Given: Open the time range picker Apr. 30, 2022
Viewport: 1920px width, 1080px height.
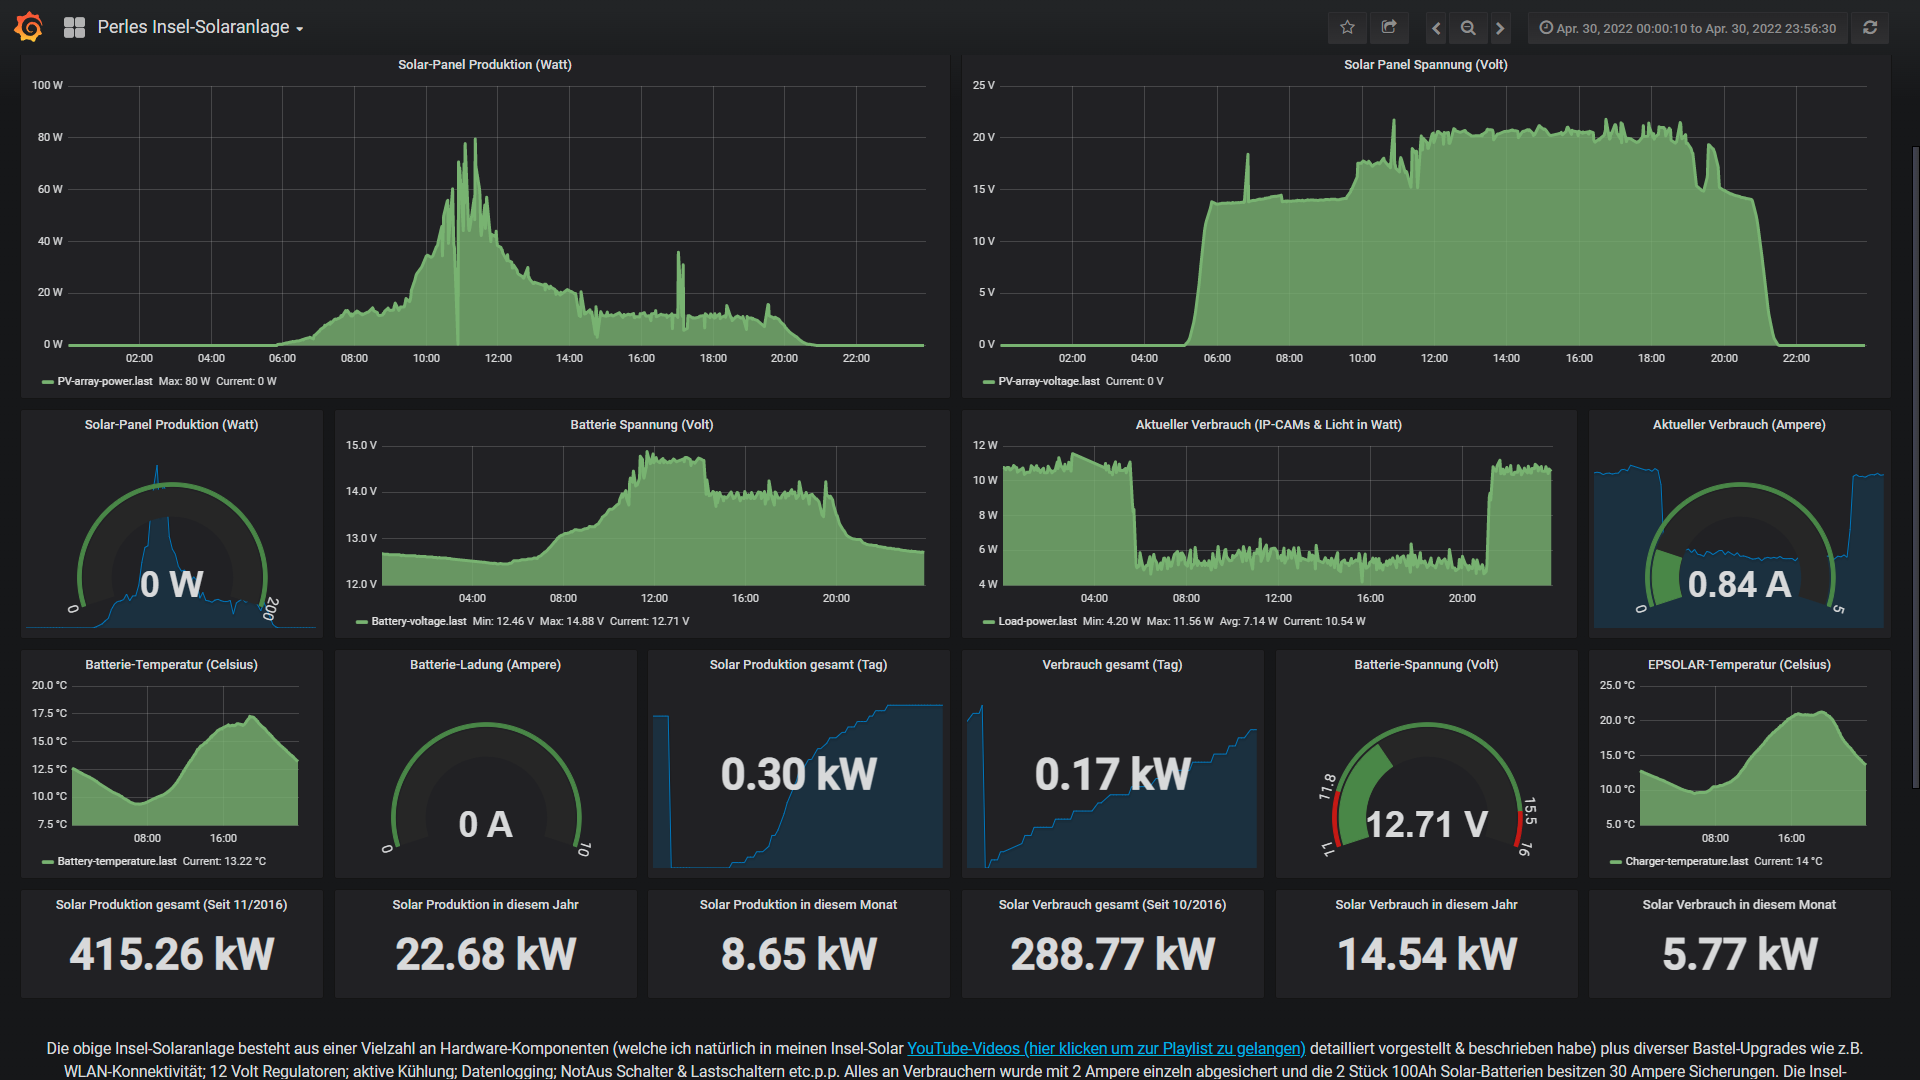Looking at the screenshot, I should [1688, 28].
